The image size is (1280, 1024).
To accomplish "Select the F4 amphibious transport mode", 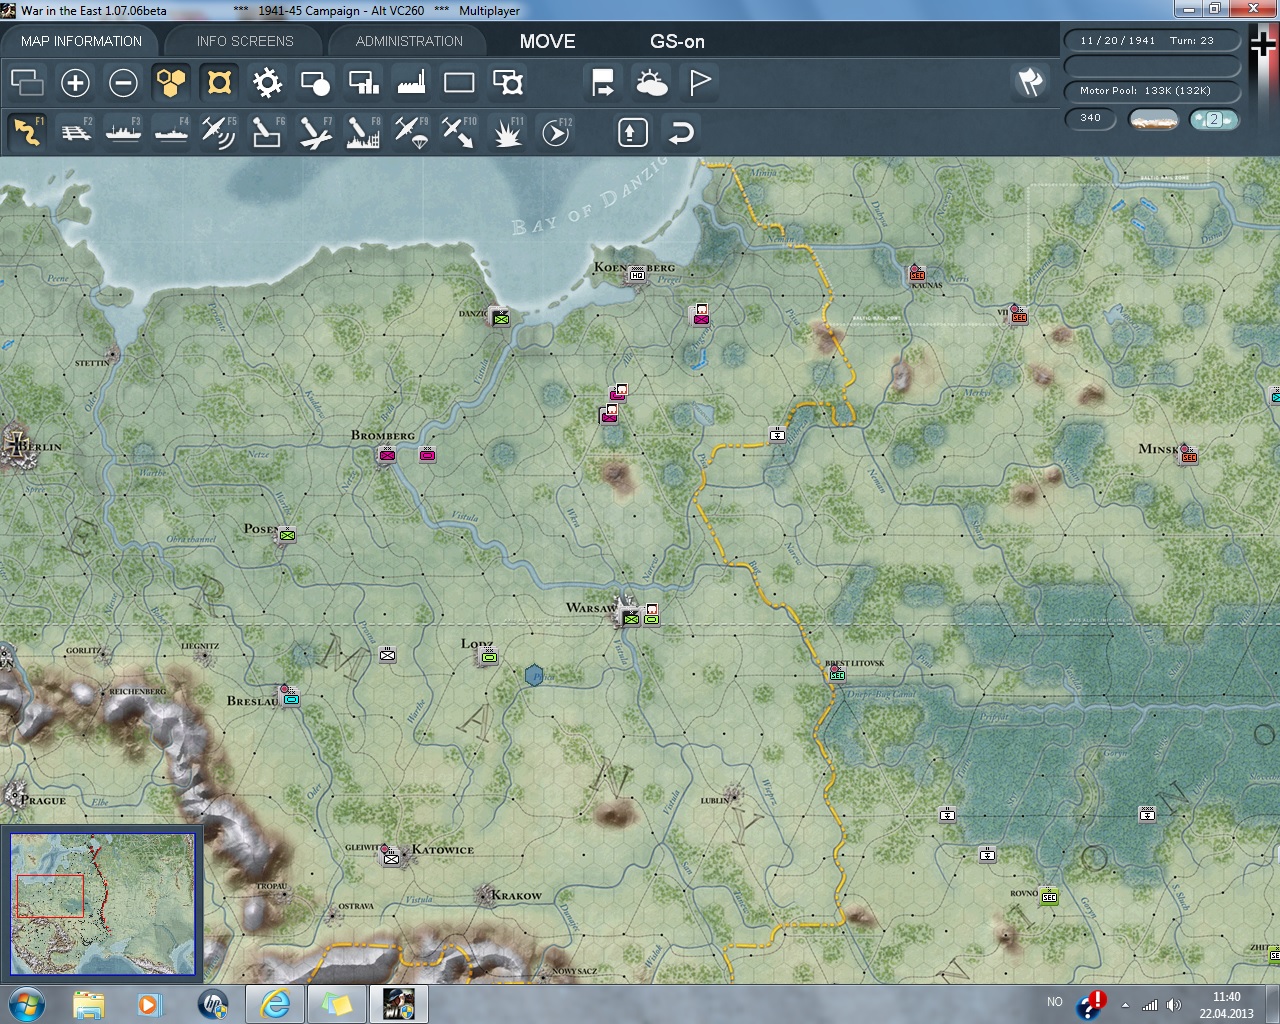I will [x=171, y=132].
